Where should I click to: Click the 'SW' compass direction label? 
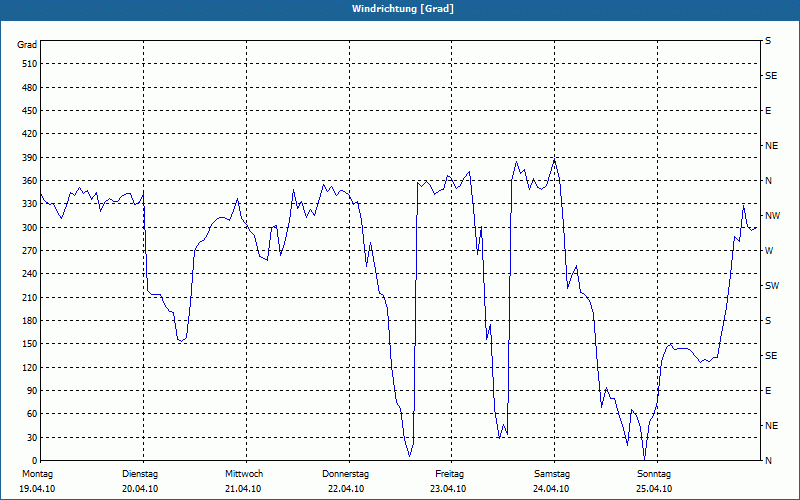click(772, 286)
